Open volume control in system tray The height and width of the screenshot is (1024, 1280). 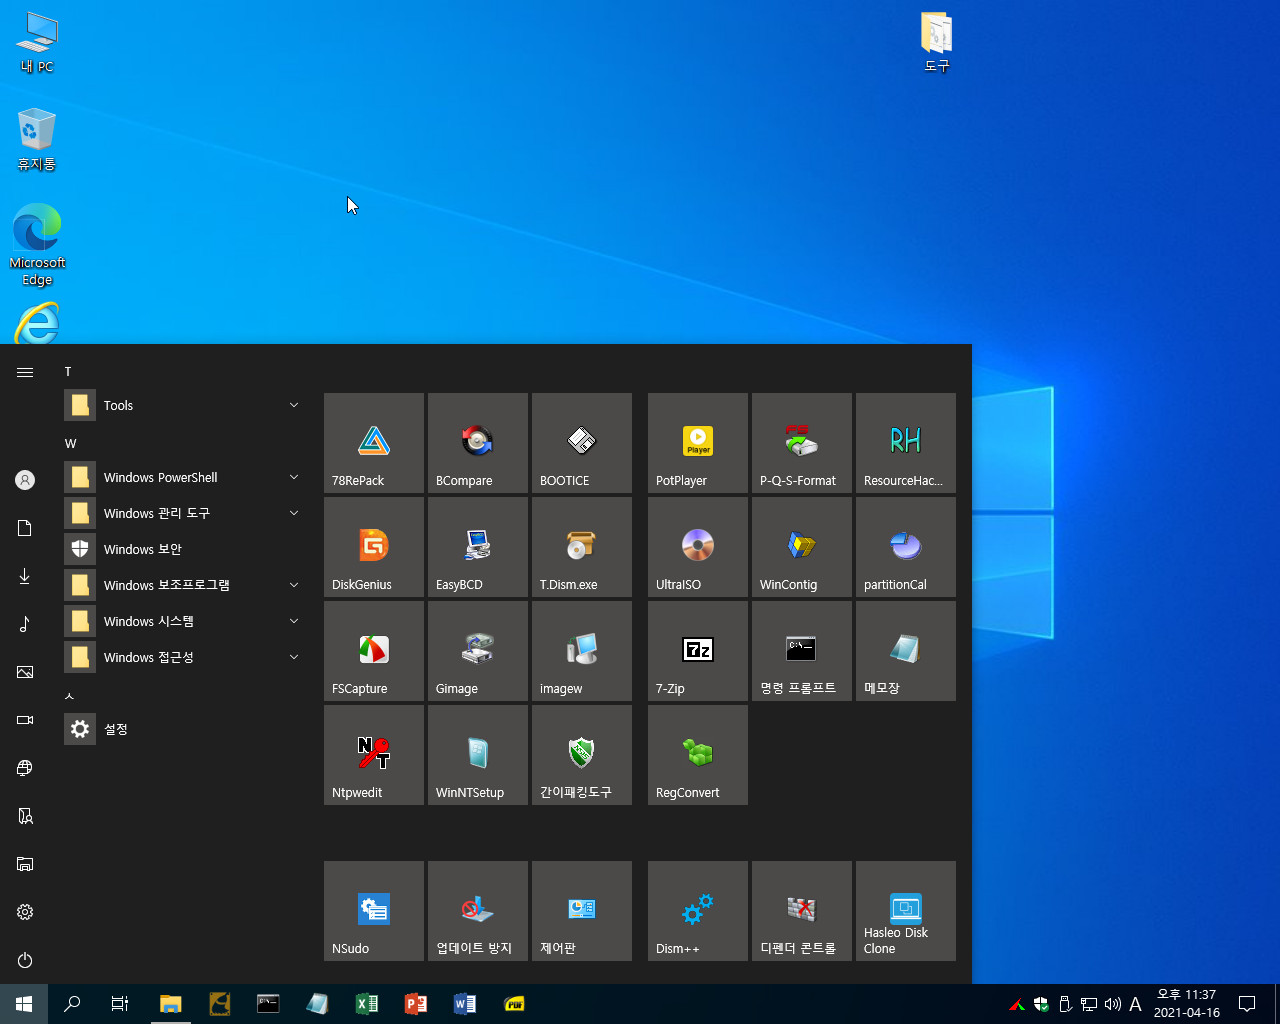coord(1112,1004)
